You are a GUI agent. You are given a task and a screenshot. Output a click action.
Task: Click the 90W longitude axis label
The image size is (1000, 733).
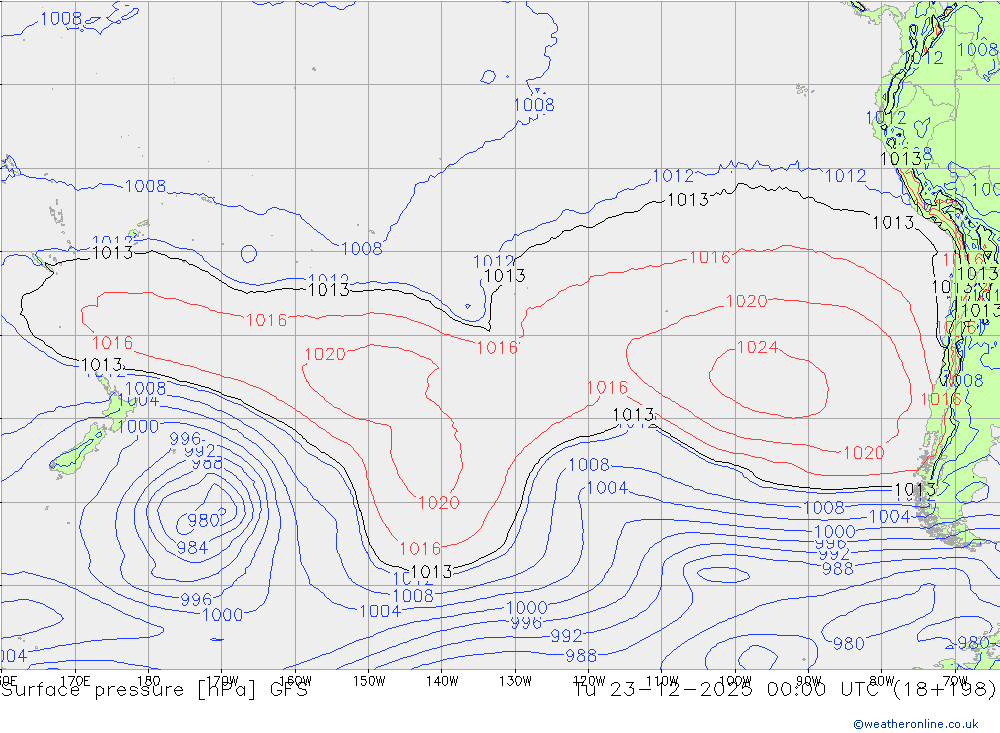point(809,681)
